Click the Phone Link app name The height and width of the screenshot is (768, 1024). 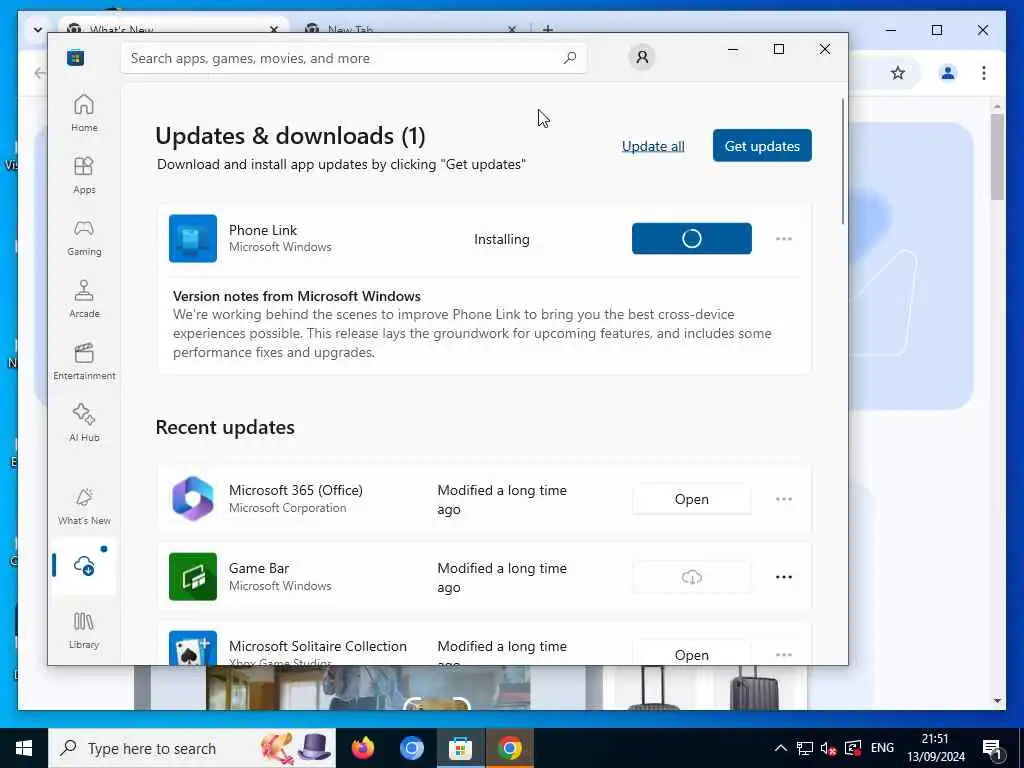click(x=263, y=230)
